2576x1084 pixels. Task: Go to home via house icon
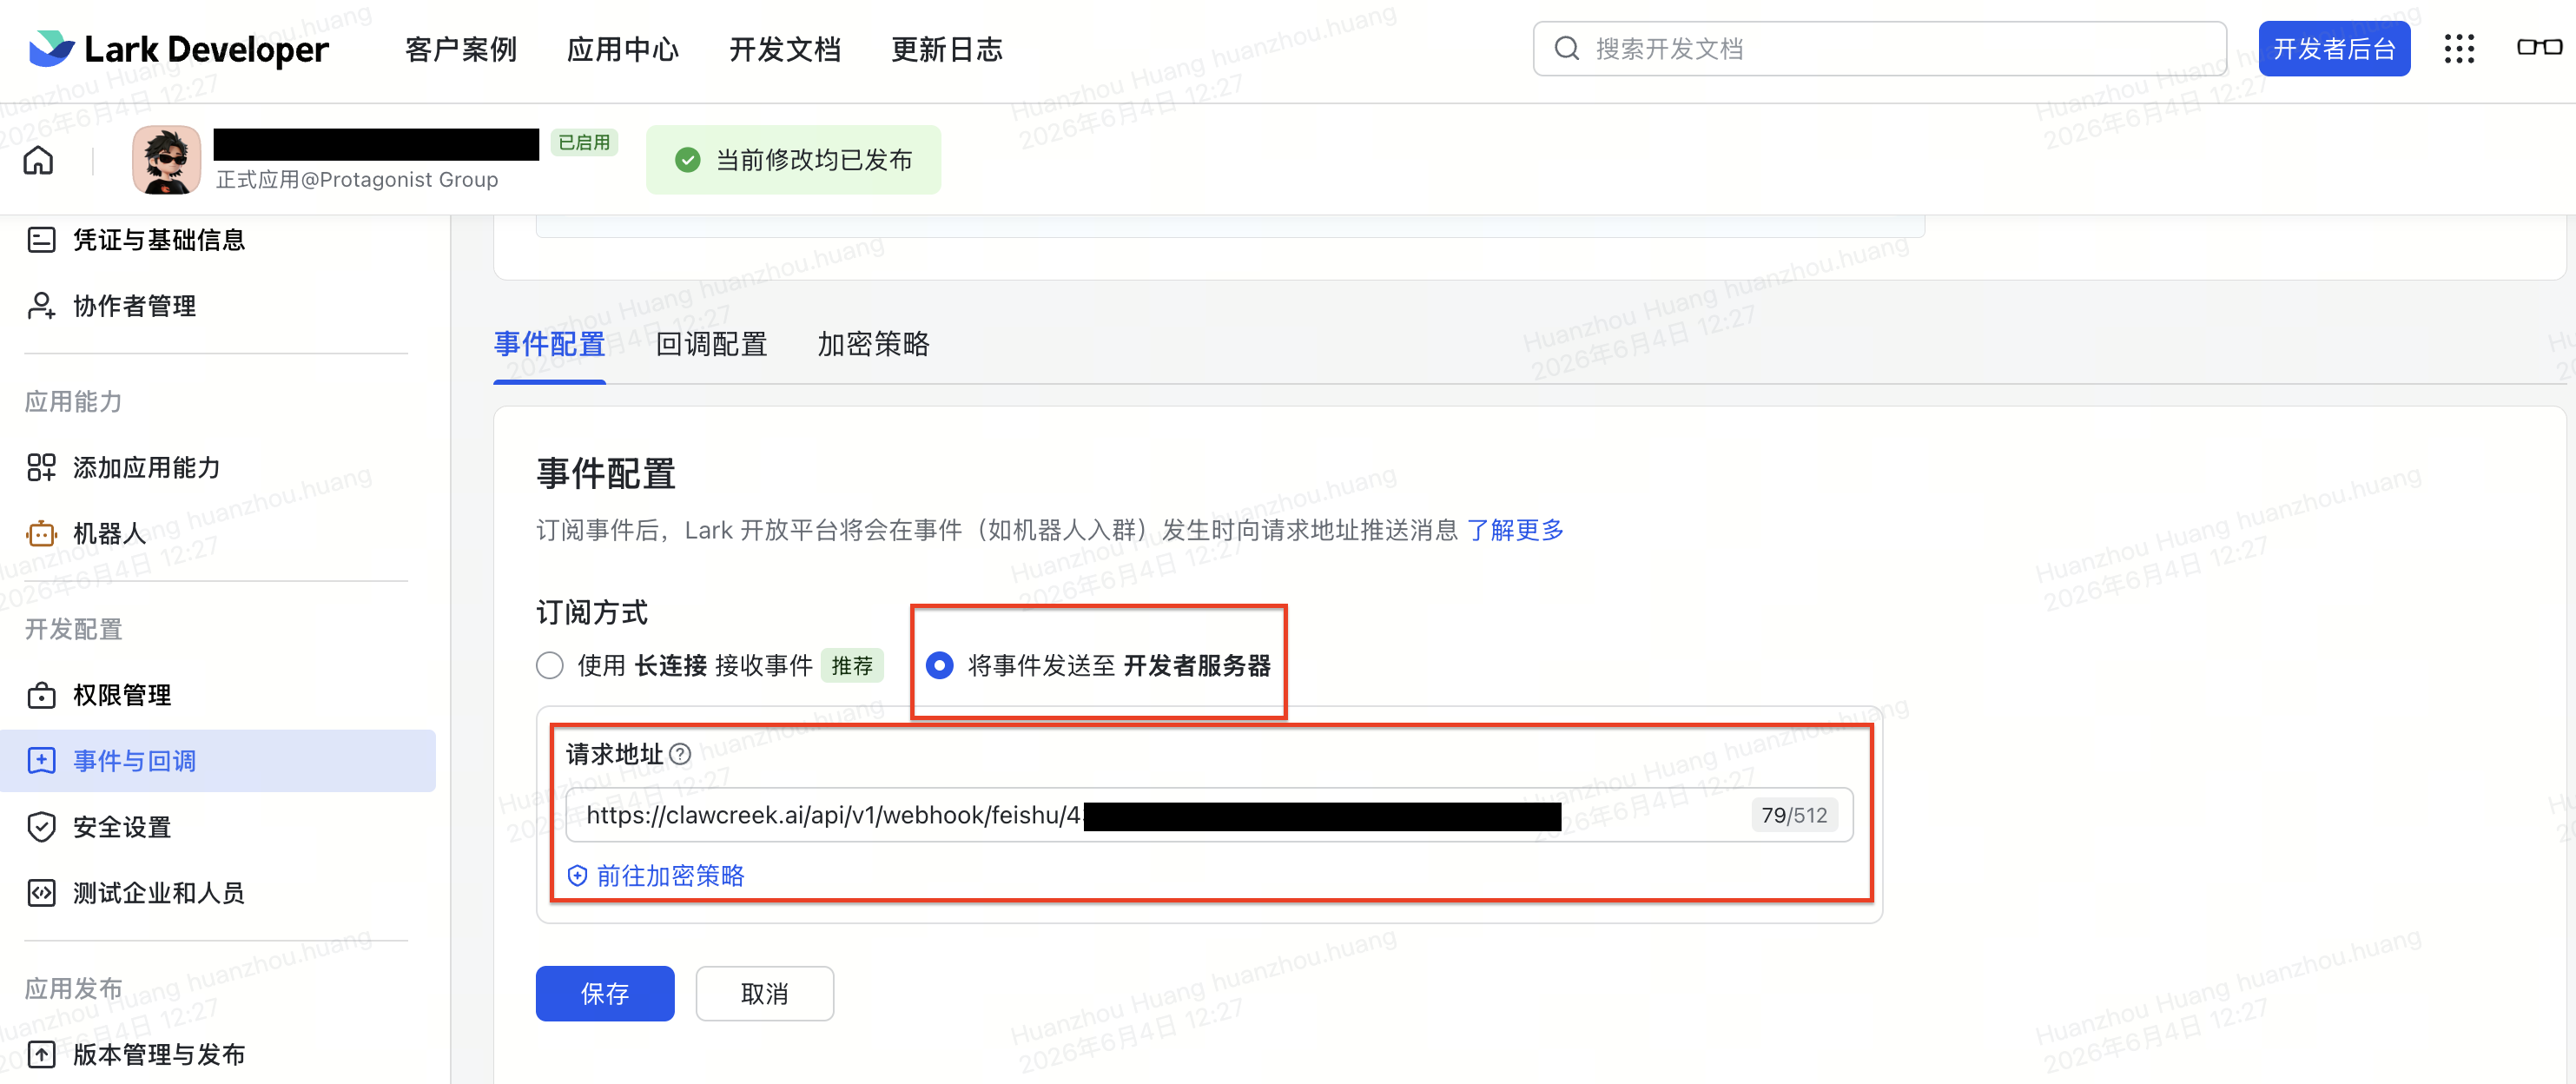[39, 160]
